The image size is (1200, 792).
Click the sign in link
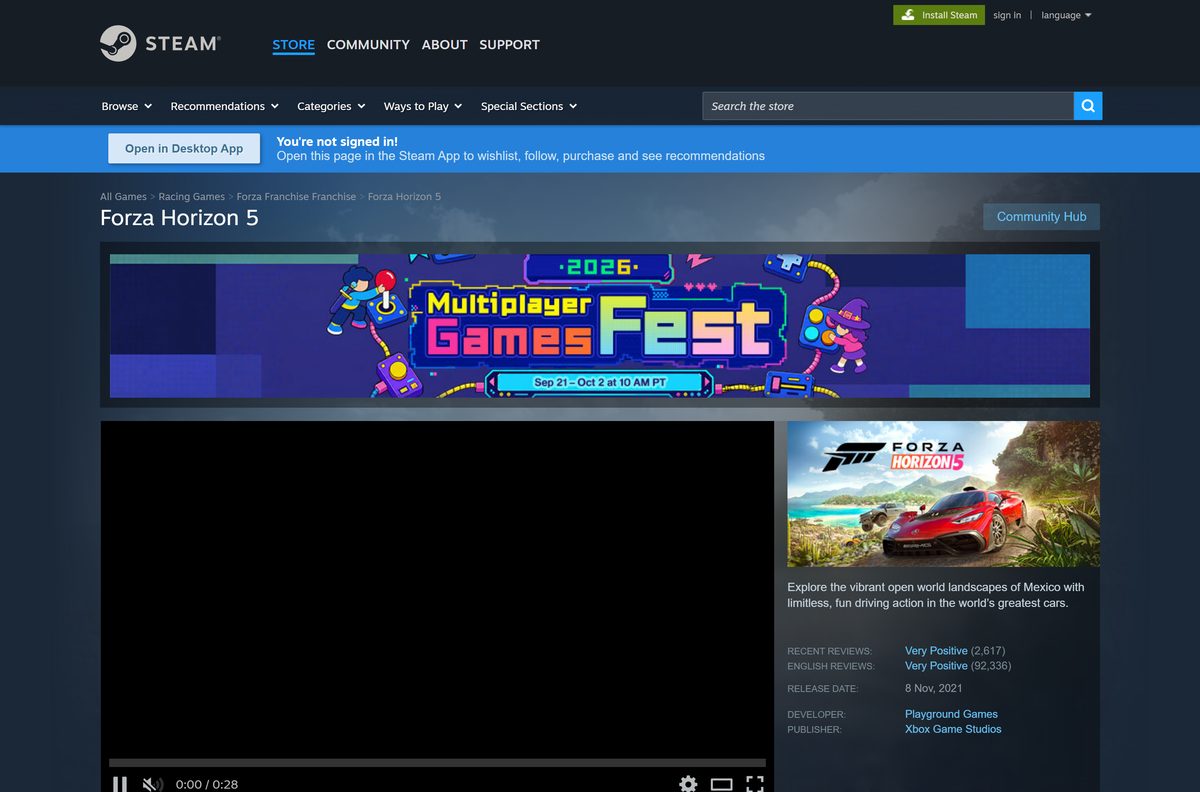pos(1007,15)
